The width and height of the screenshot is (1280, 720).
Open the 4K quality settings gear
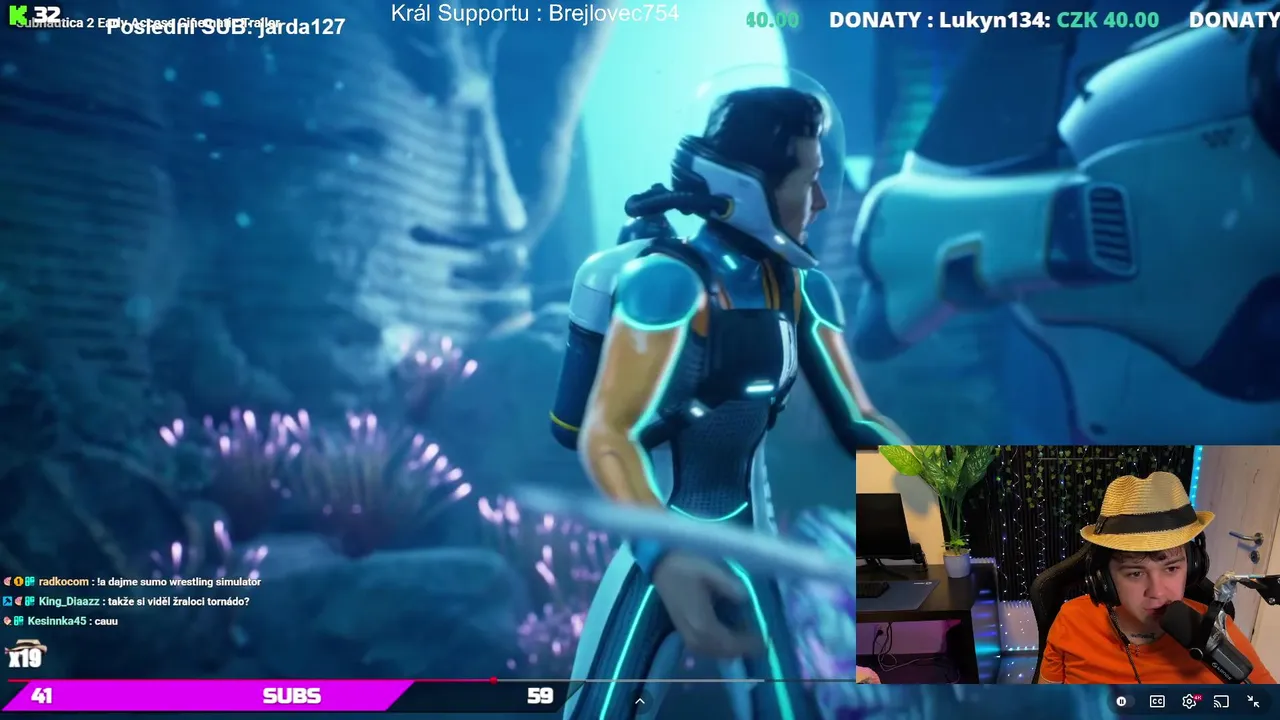point(1189,701)
